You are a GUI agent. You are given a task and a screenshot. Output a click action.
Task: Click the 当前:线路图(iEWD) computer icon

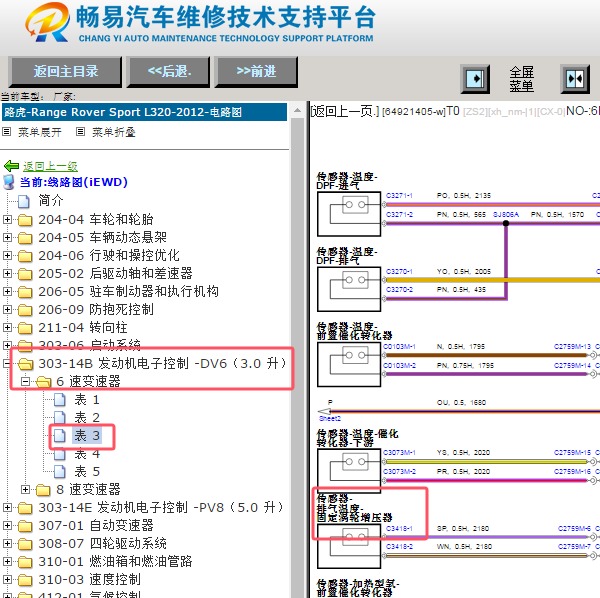[8, 182]
